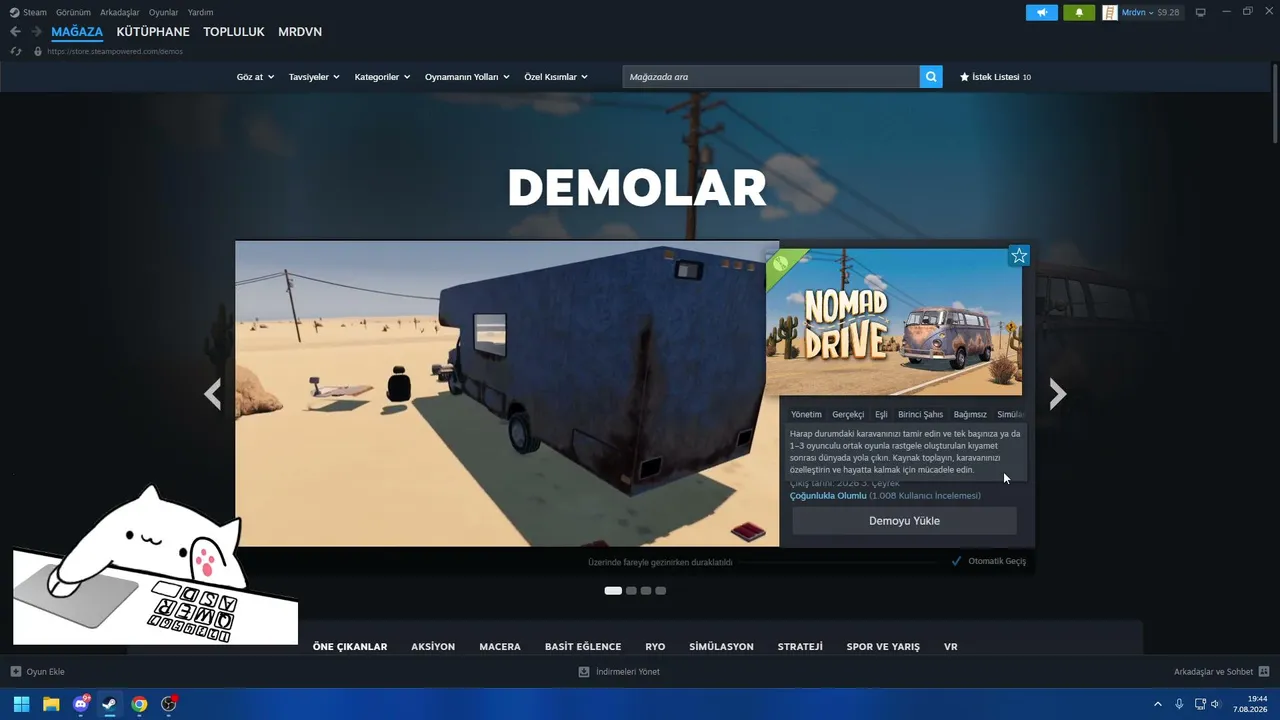
Task: Select the STRATEJİ category tab
Action: pos(800,646)
